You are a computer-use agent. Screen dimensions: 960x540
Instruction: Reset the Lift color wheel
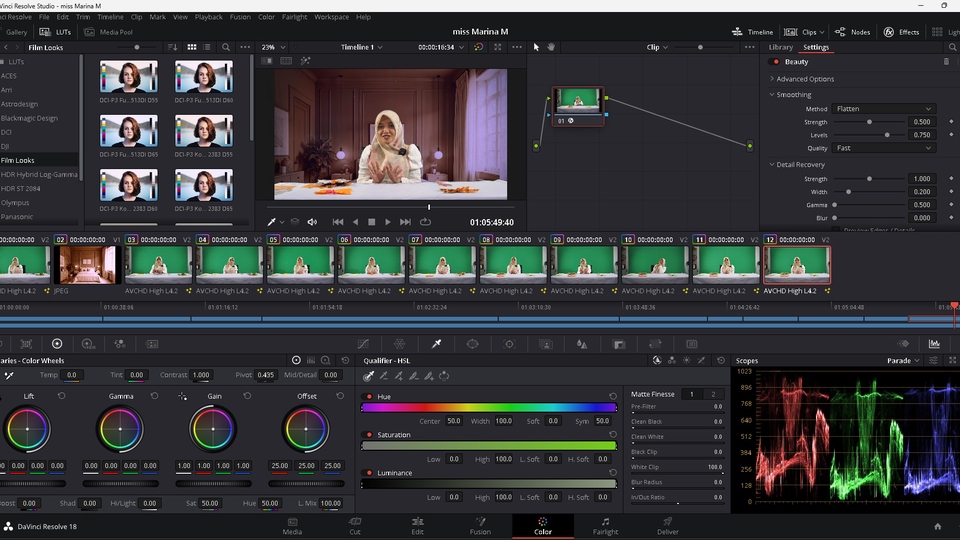point(61,396)
